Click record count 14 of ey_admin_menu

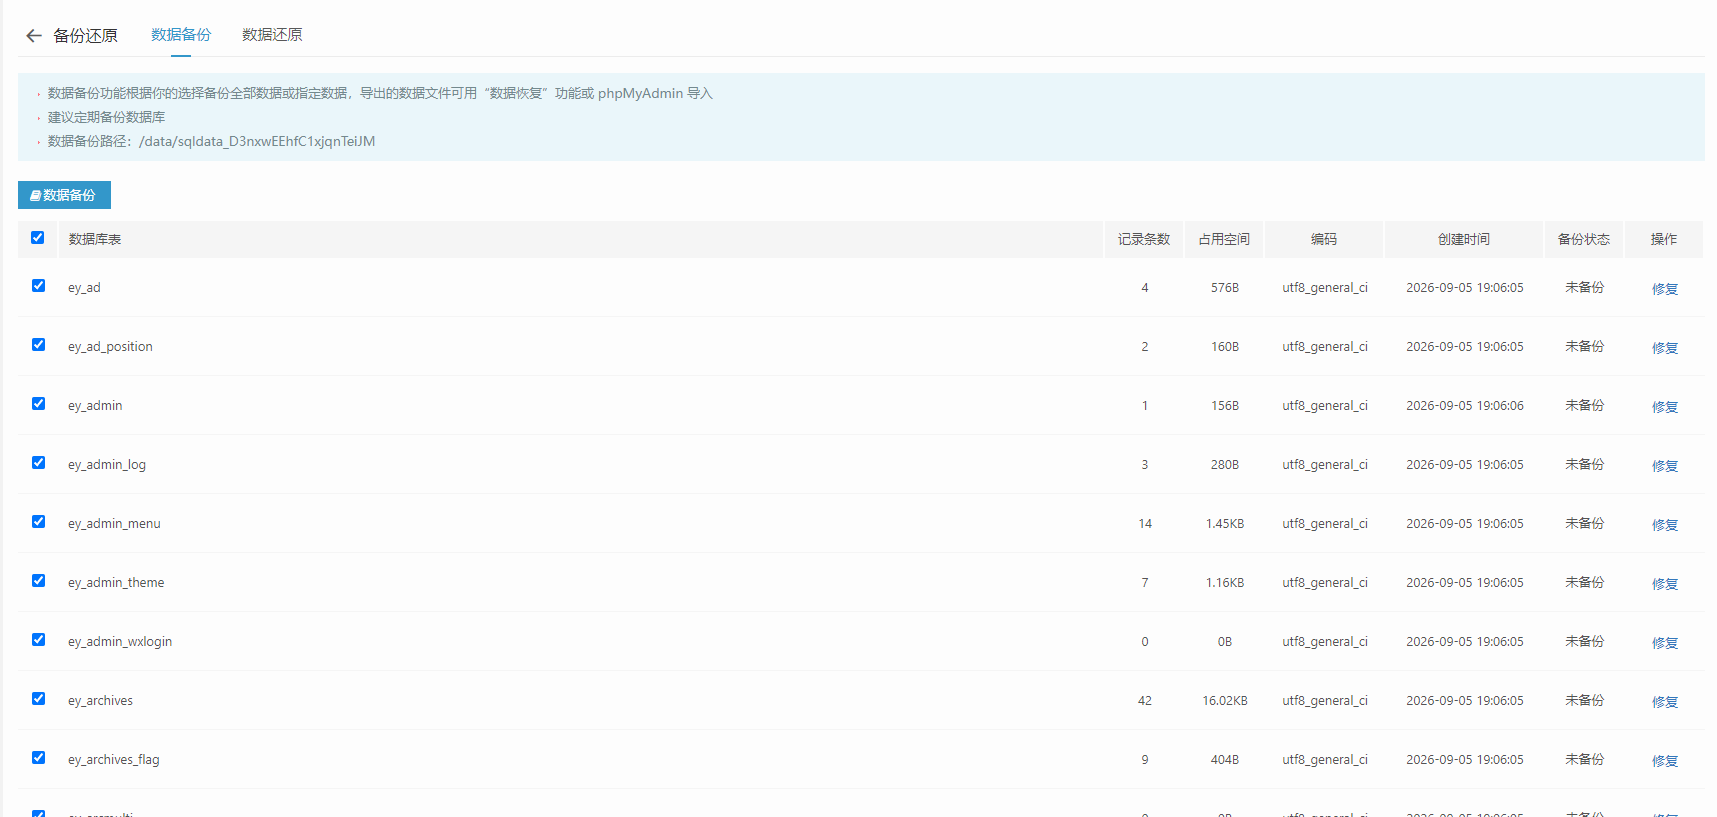(1145, 524)
